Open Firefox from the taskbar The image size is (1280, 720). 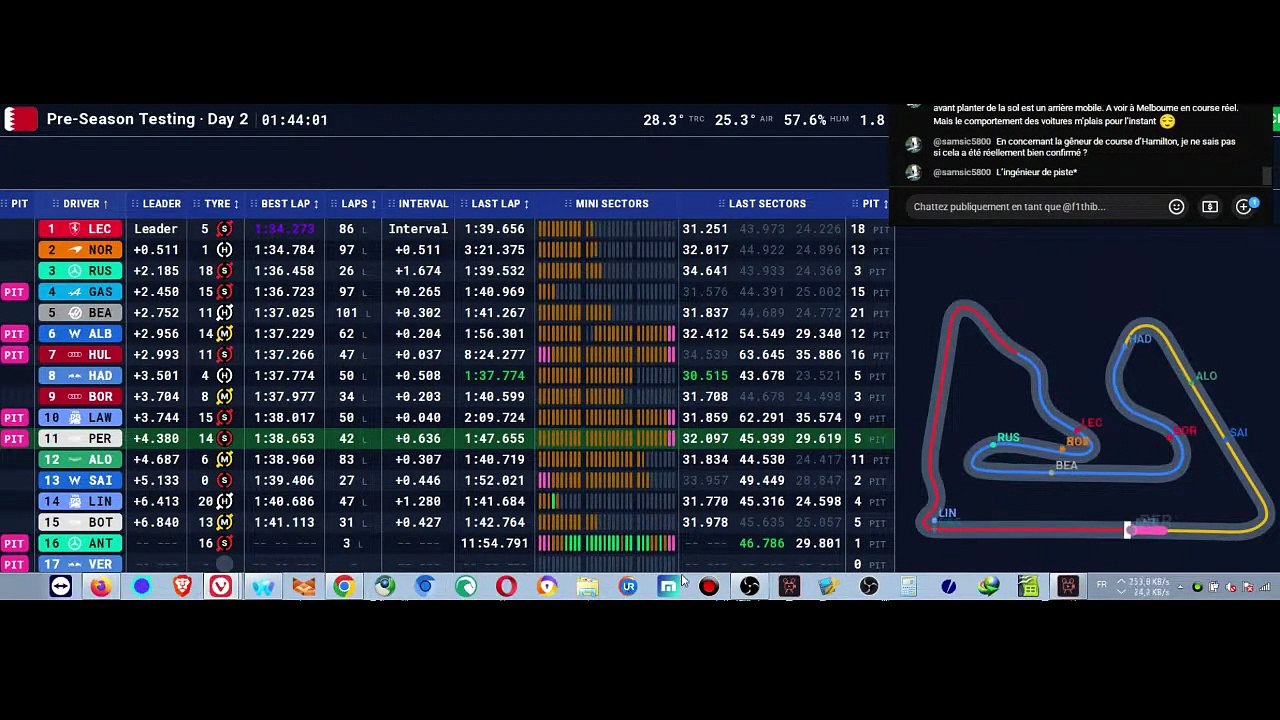click(x=101, y=586)
